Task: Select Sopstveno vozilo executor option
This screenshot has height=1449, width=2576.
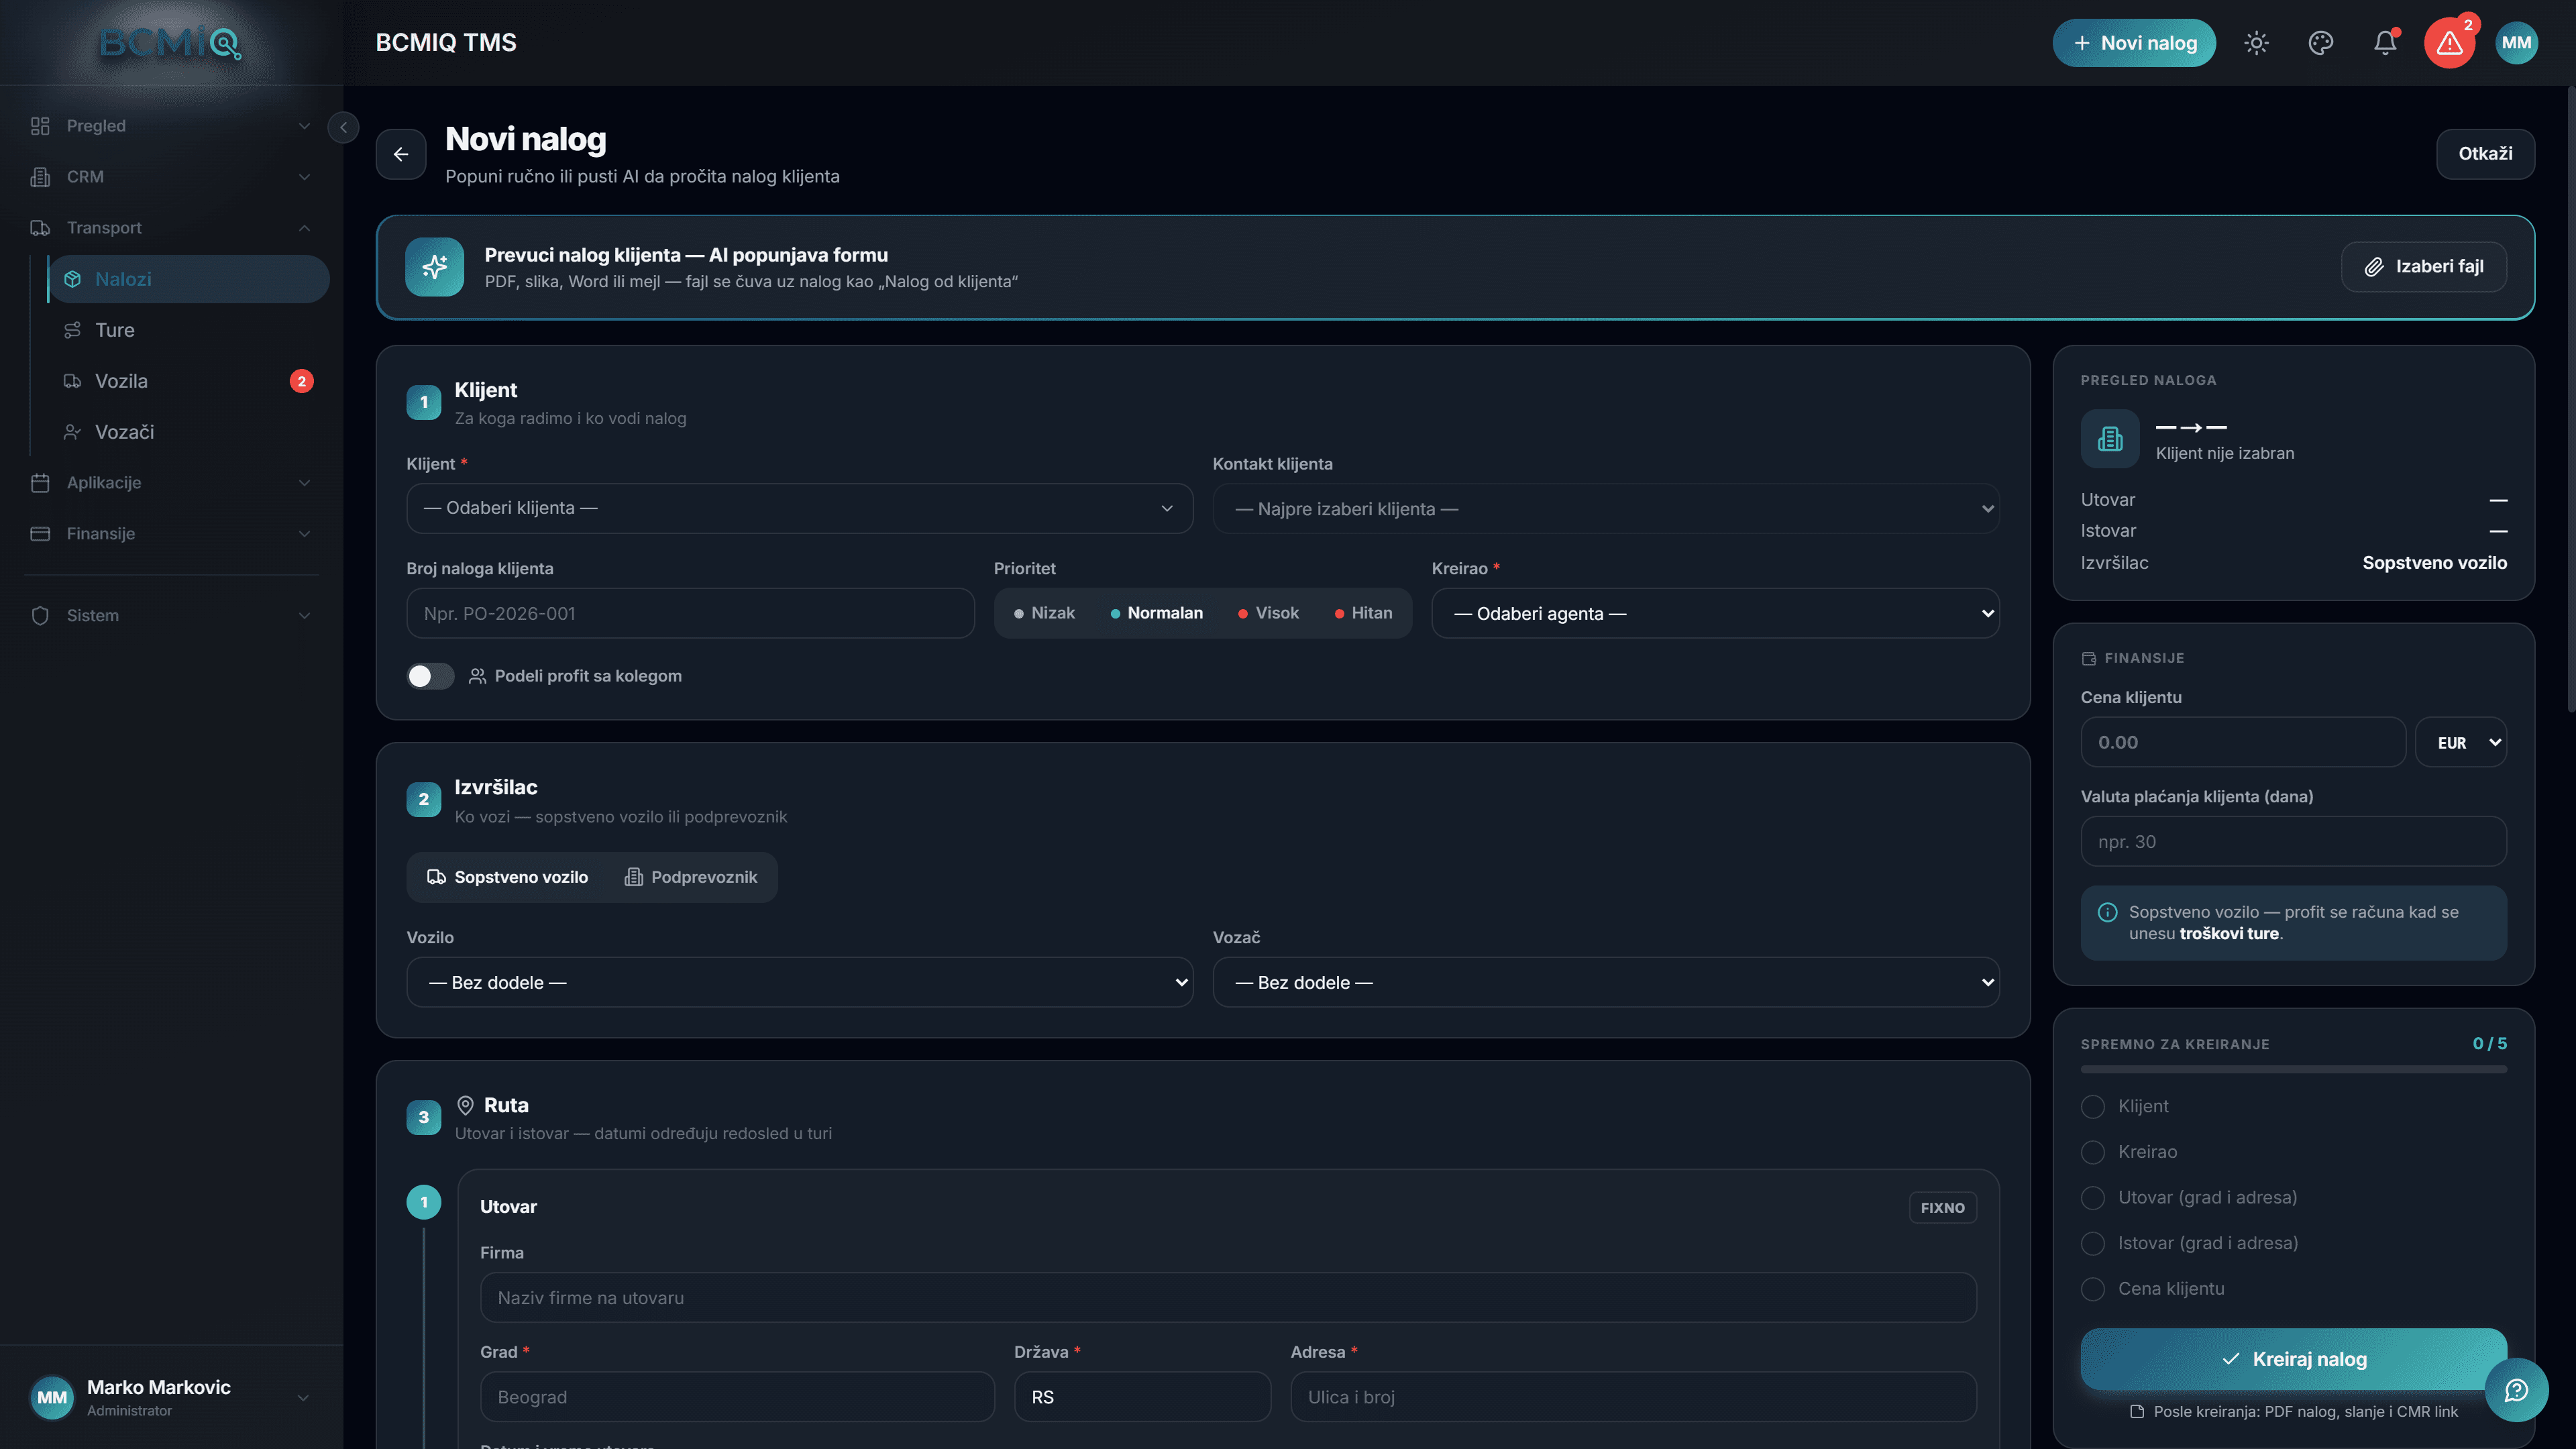Action: pos(508,877)
